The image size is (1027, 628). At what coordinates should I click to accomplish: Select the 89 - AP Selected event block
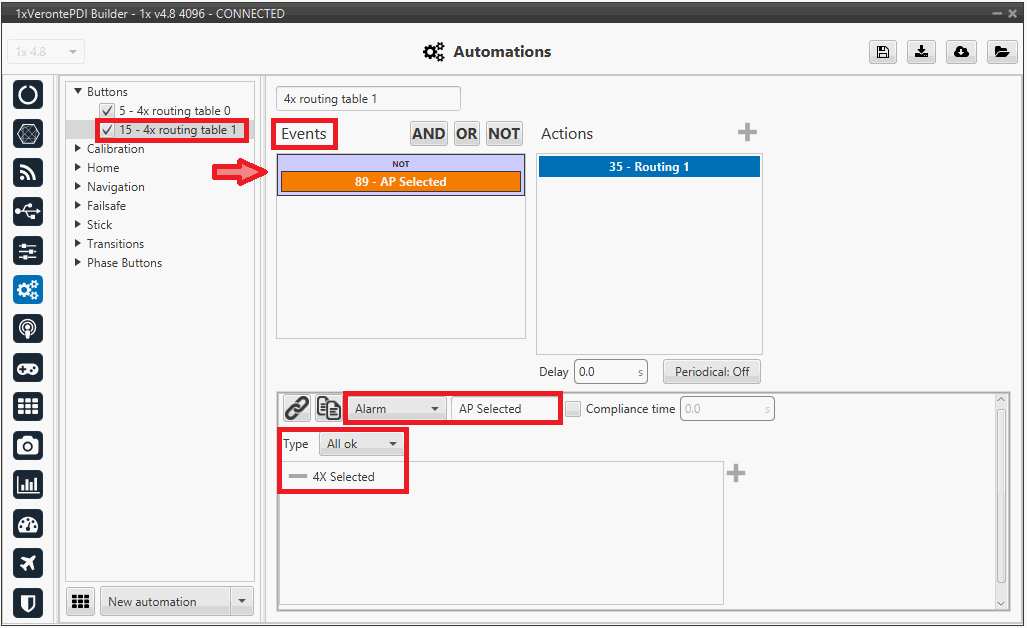point(401,181)
